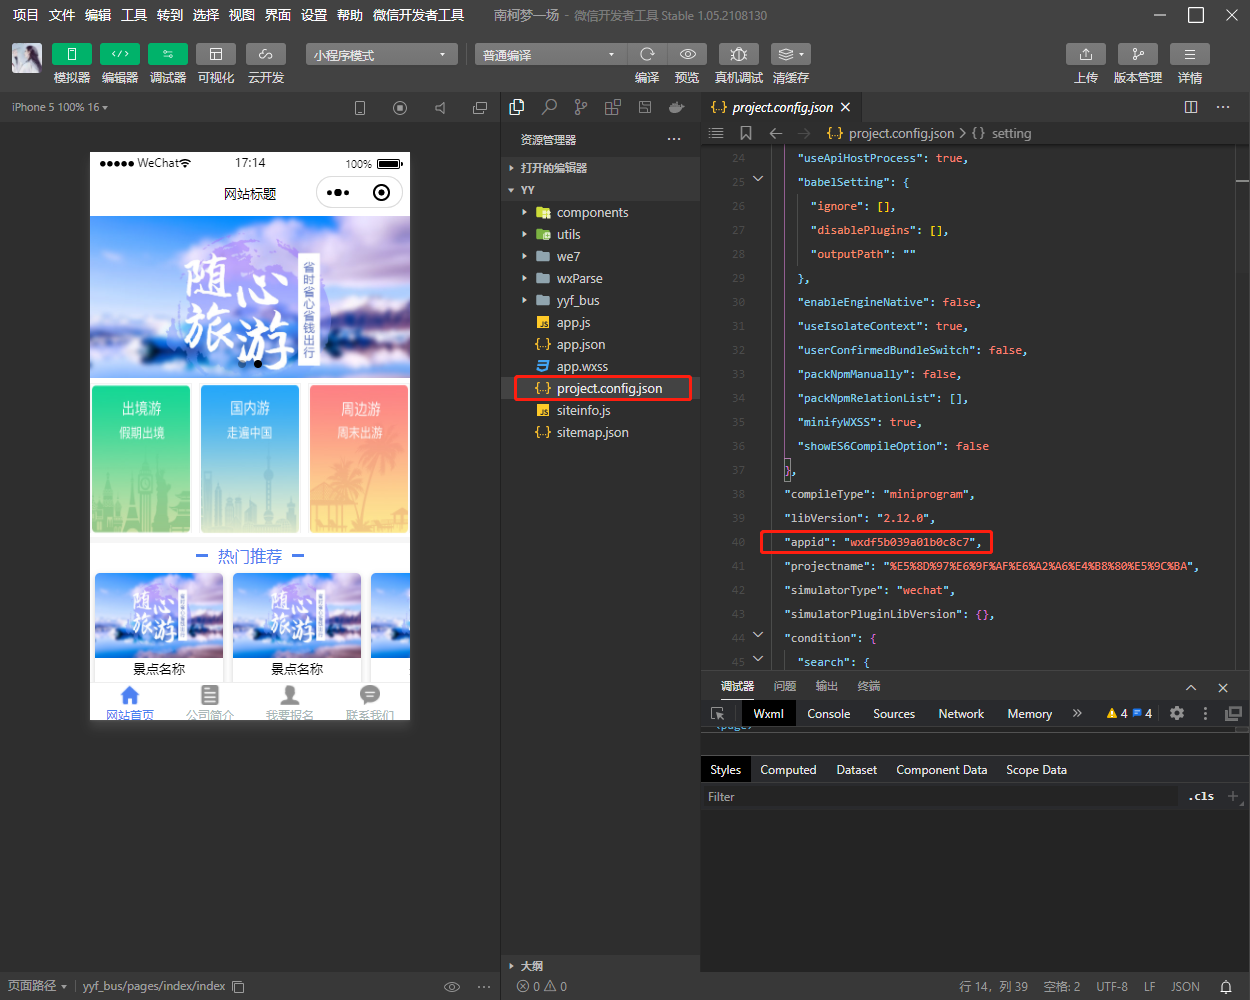This screenshot has height=1000, width=1250.
Task: Open the search icon in sidebar
Action: [x=549, y=107]
